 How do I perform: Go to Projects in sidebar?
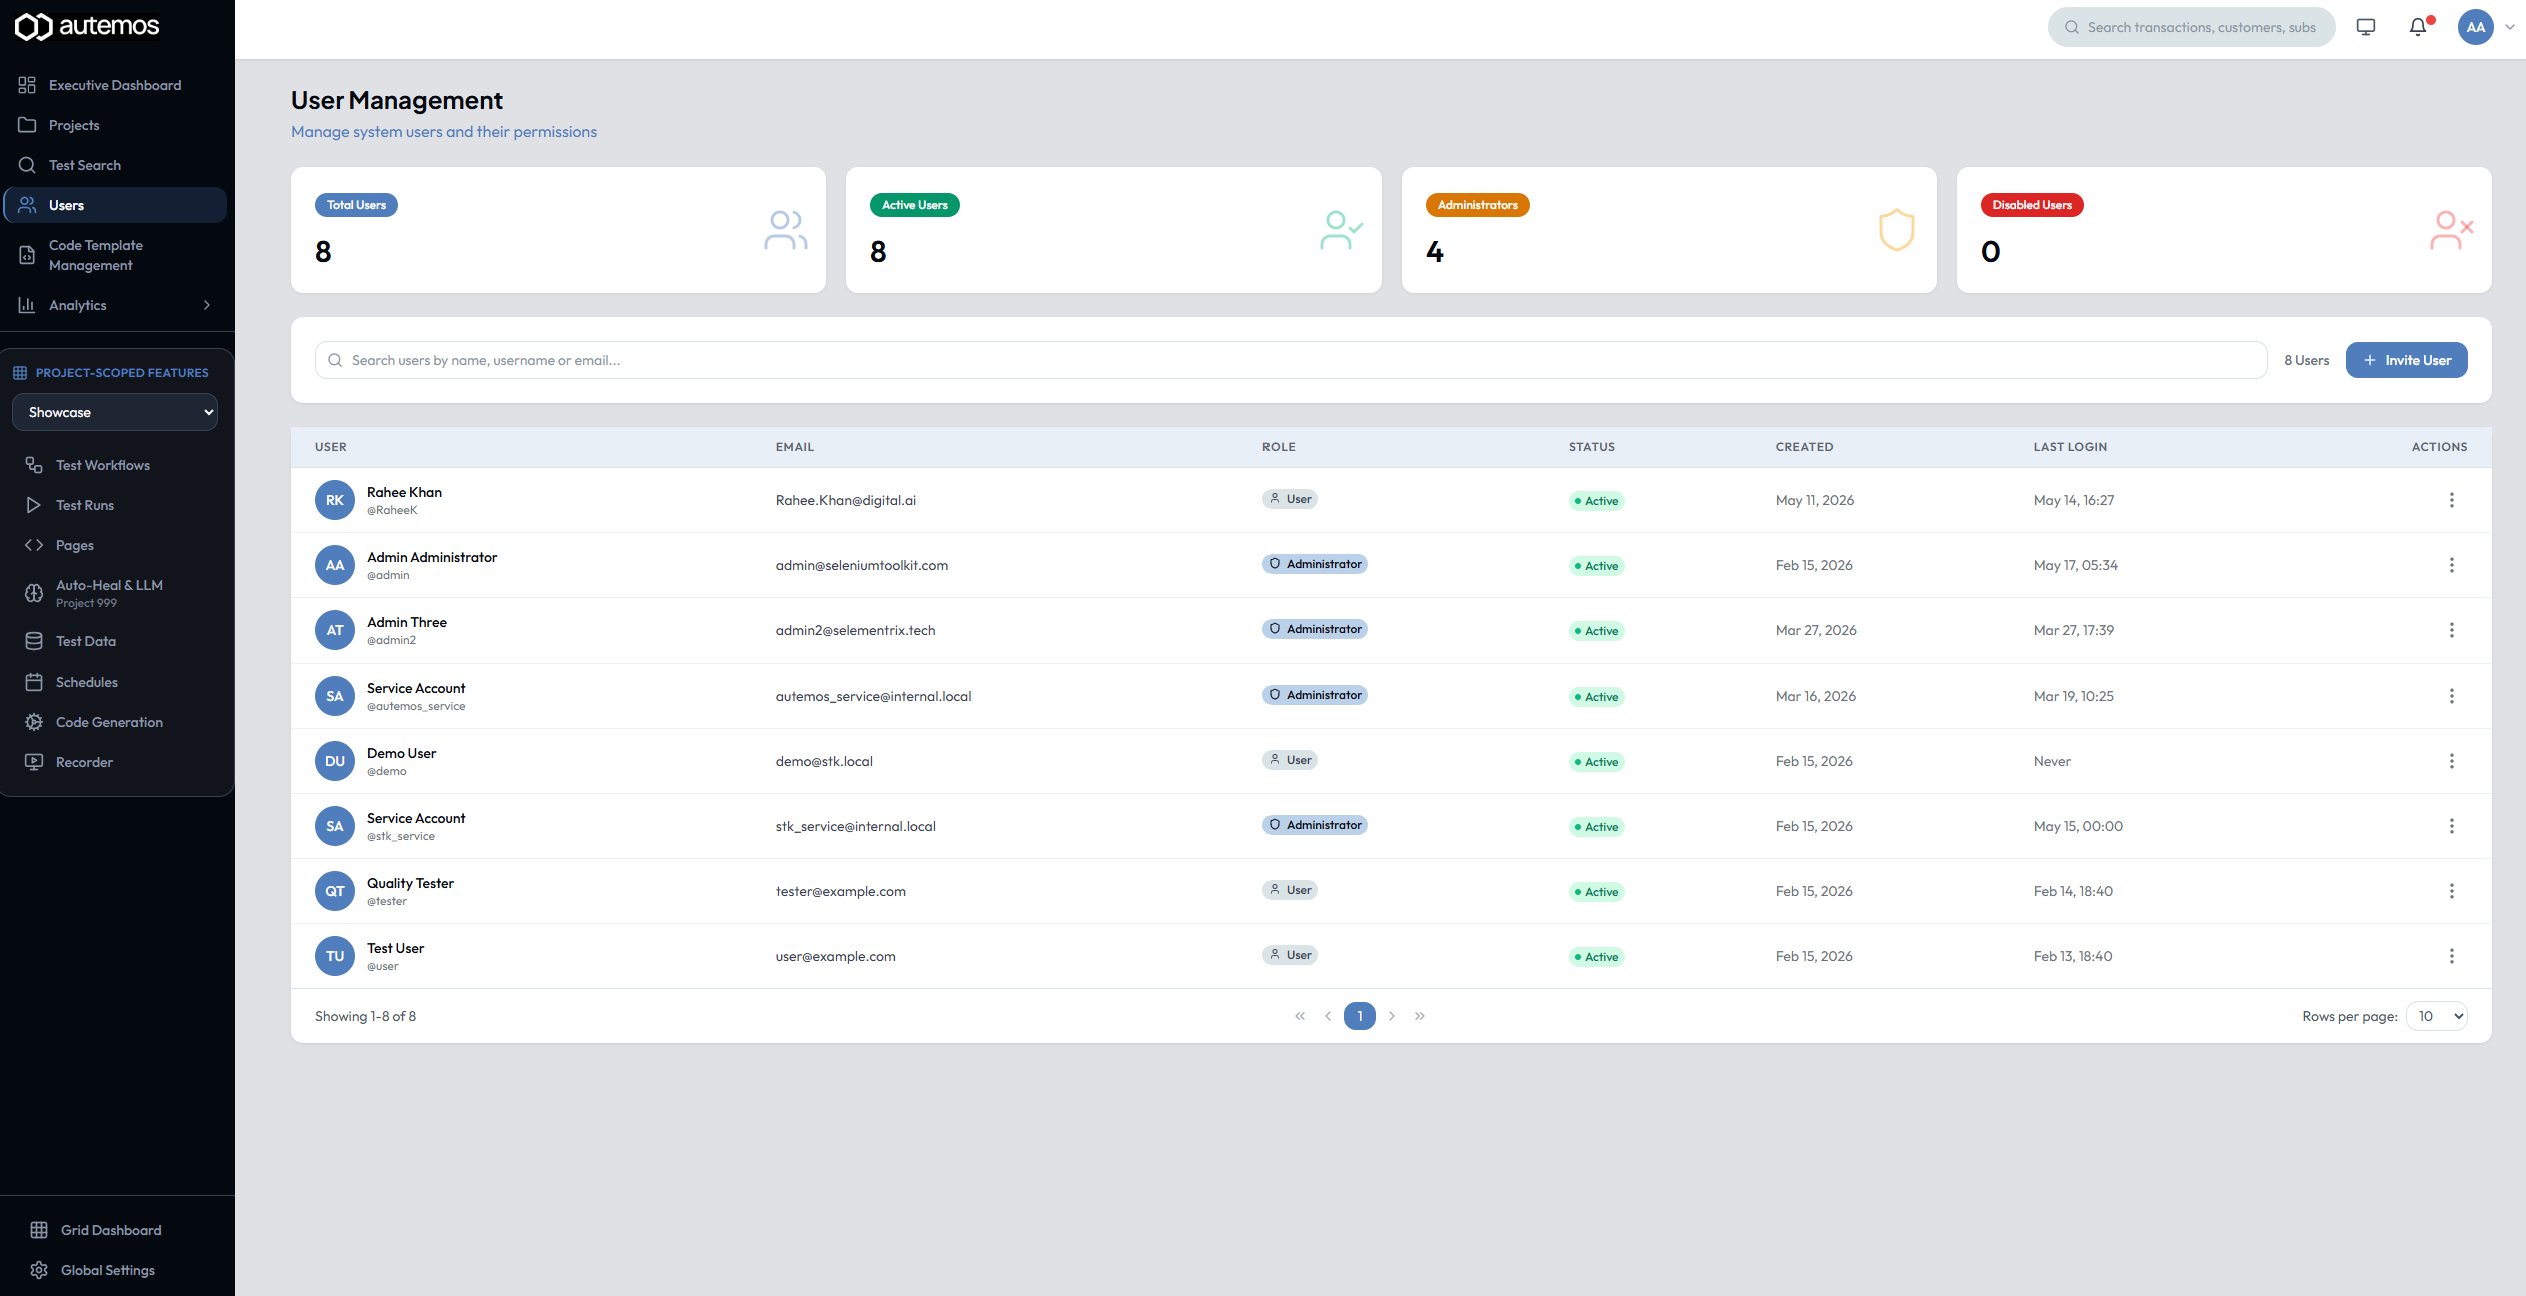(x=116, y=125)
